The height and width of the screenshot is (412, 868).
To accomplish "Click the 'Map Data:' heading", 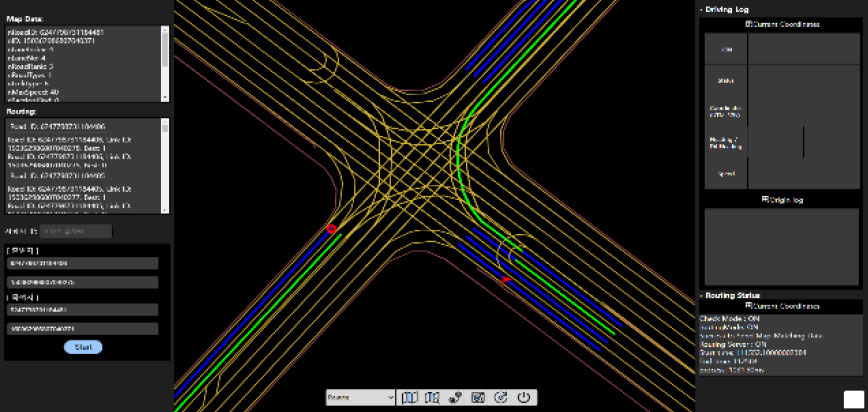I will (x=24, y=19).
